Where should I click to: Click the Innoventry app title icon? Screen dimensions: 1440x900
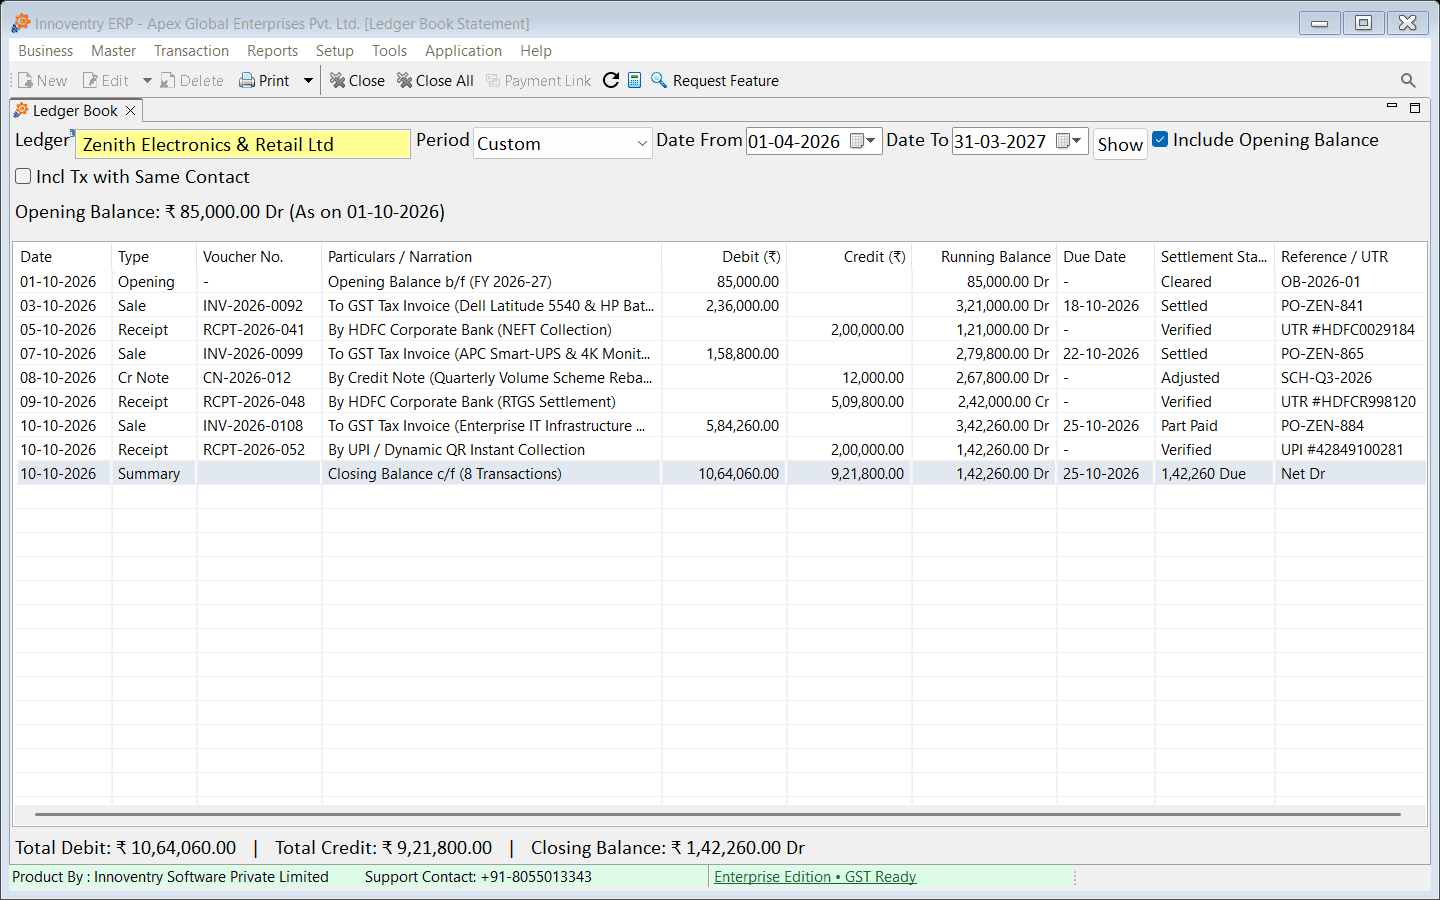pyautogui.click(x=21, y=22)
